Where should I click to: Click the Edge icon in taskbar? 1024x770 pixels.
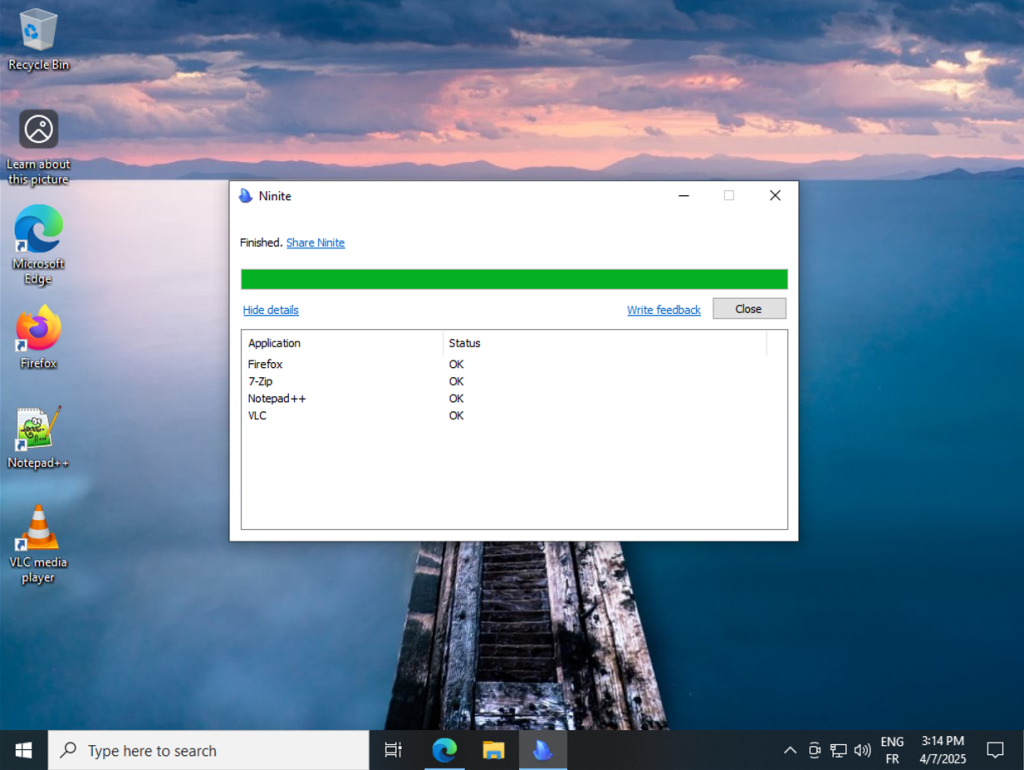[x=444, y=750]
